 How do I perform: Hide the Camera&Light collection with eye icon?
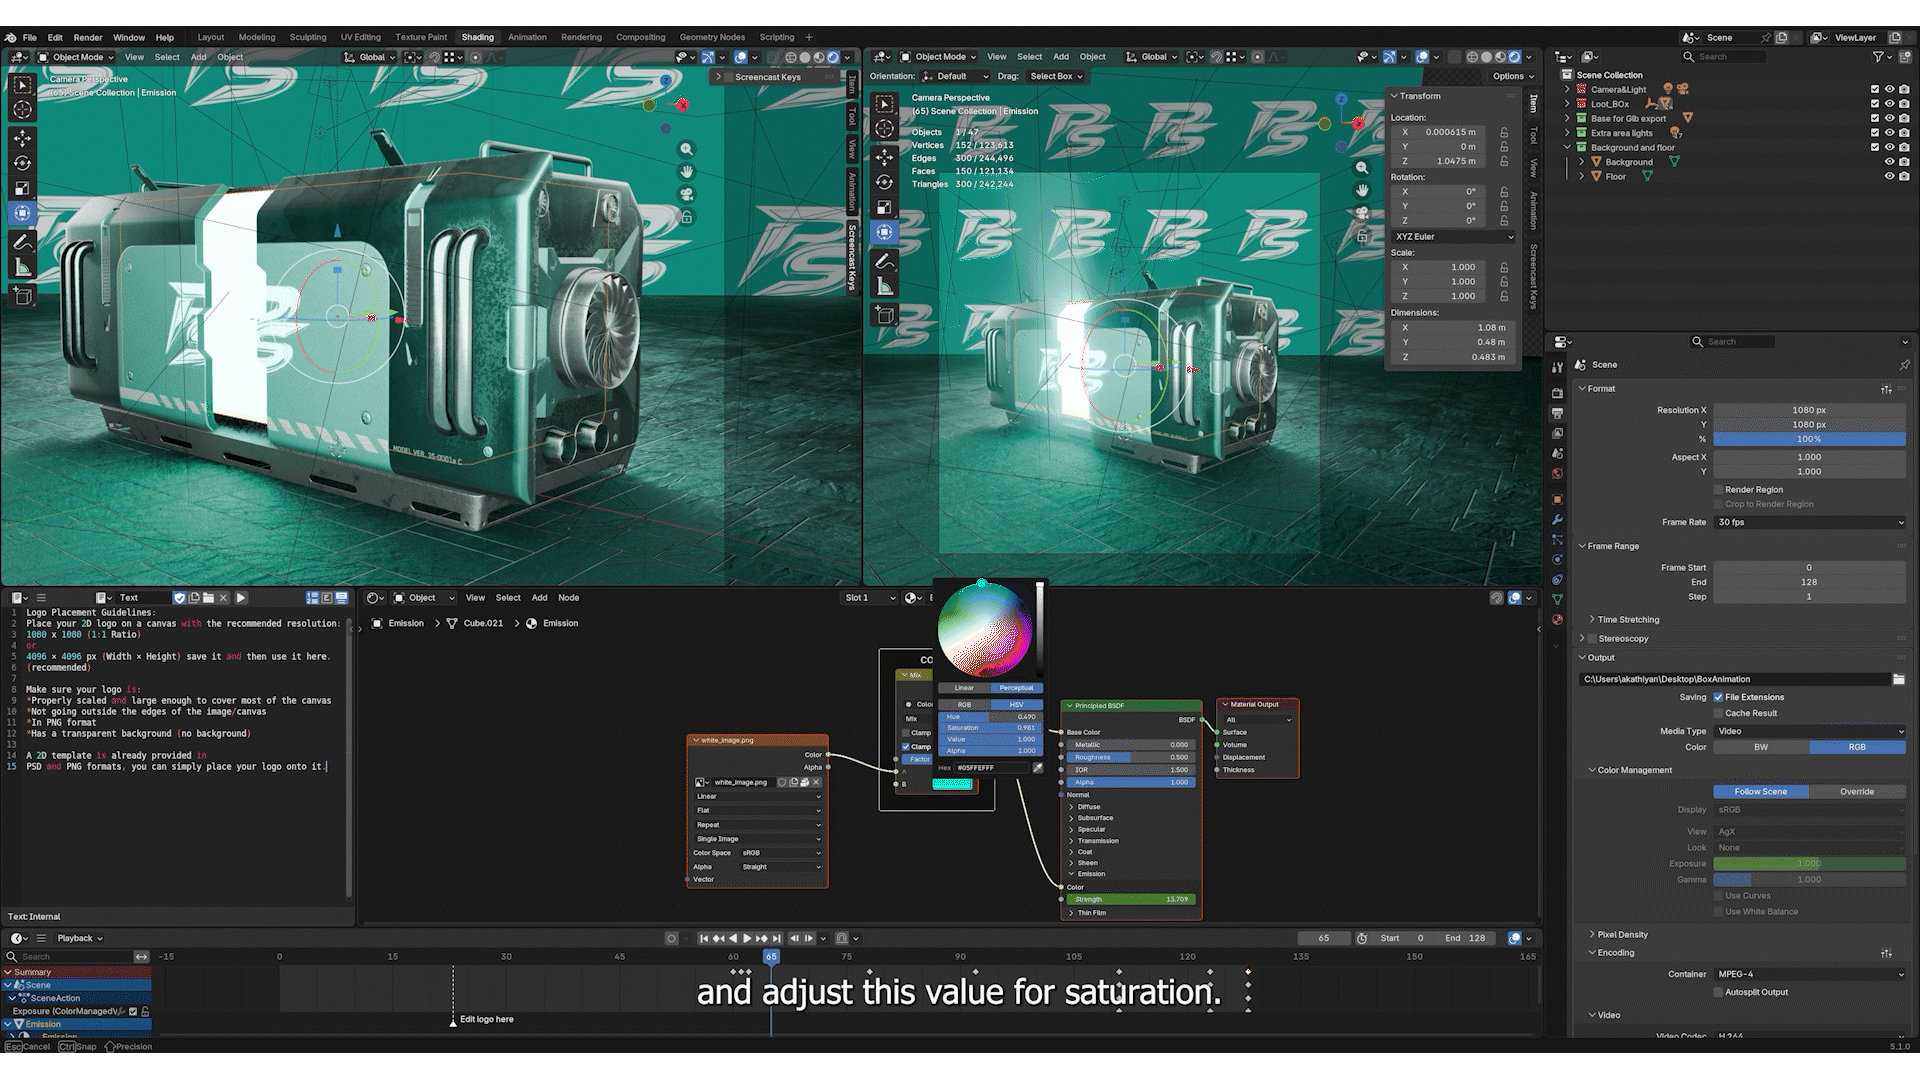1889,89
